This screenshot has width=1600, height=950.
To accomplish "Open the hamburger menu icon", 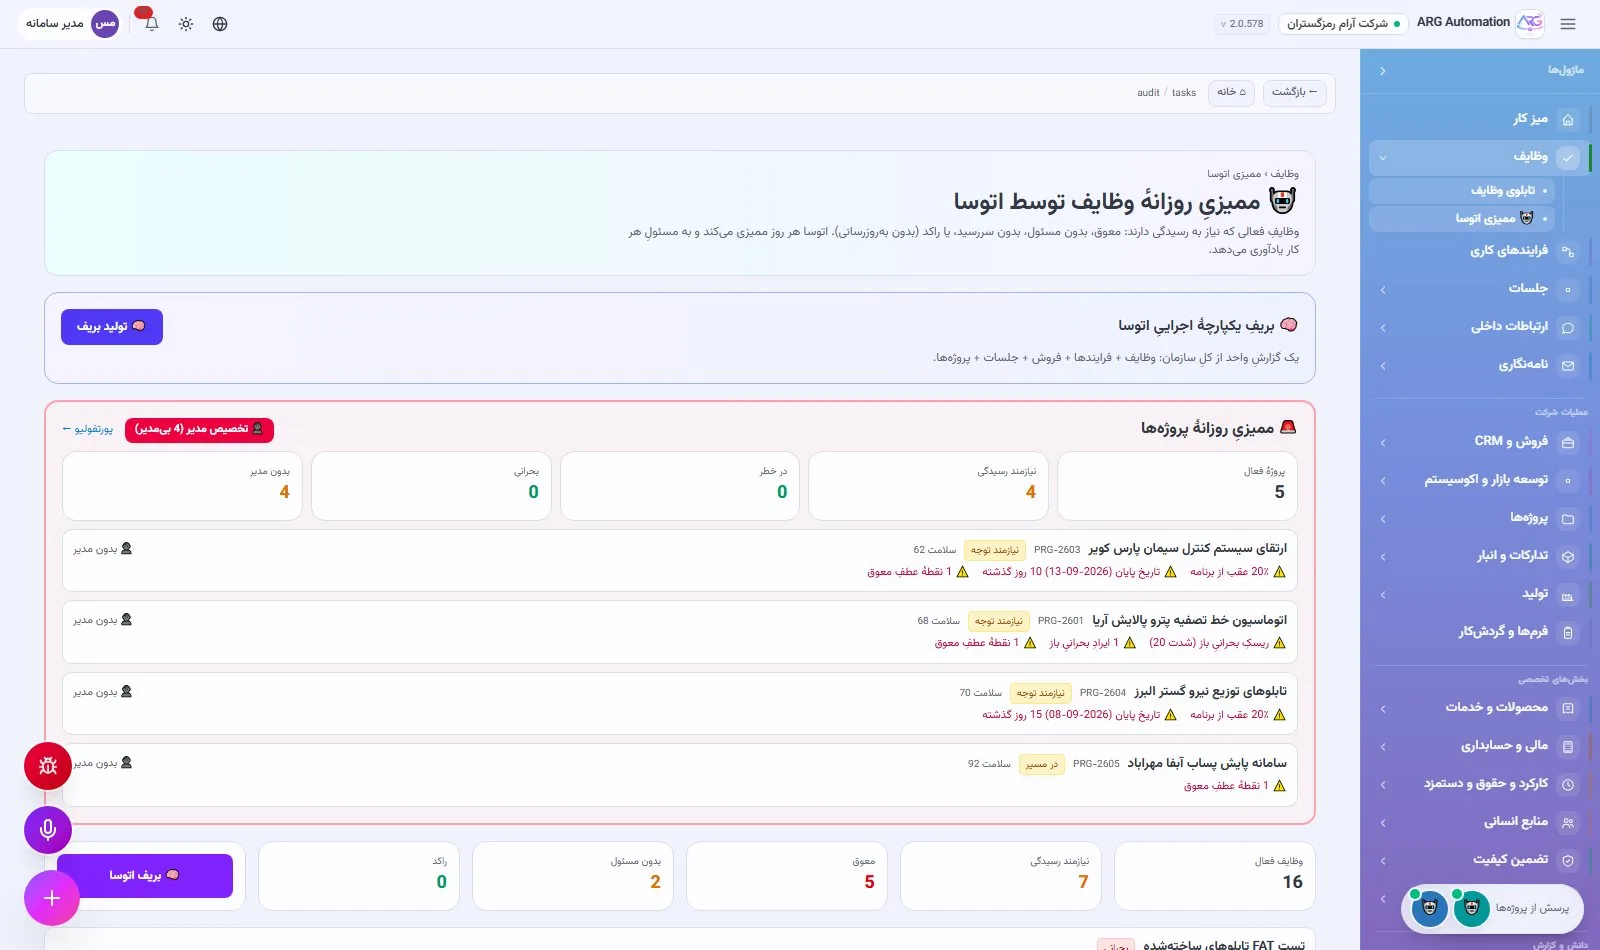I will click(x=1568, y=24).
